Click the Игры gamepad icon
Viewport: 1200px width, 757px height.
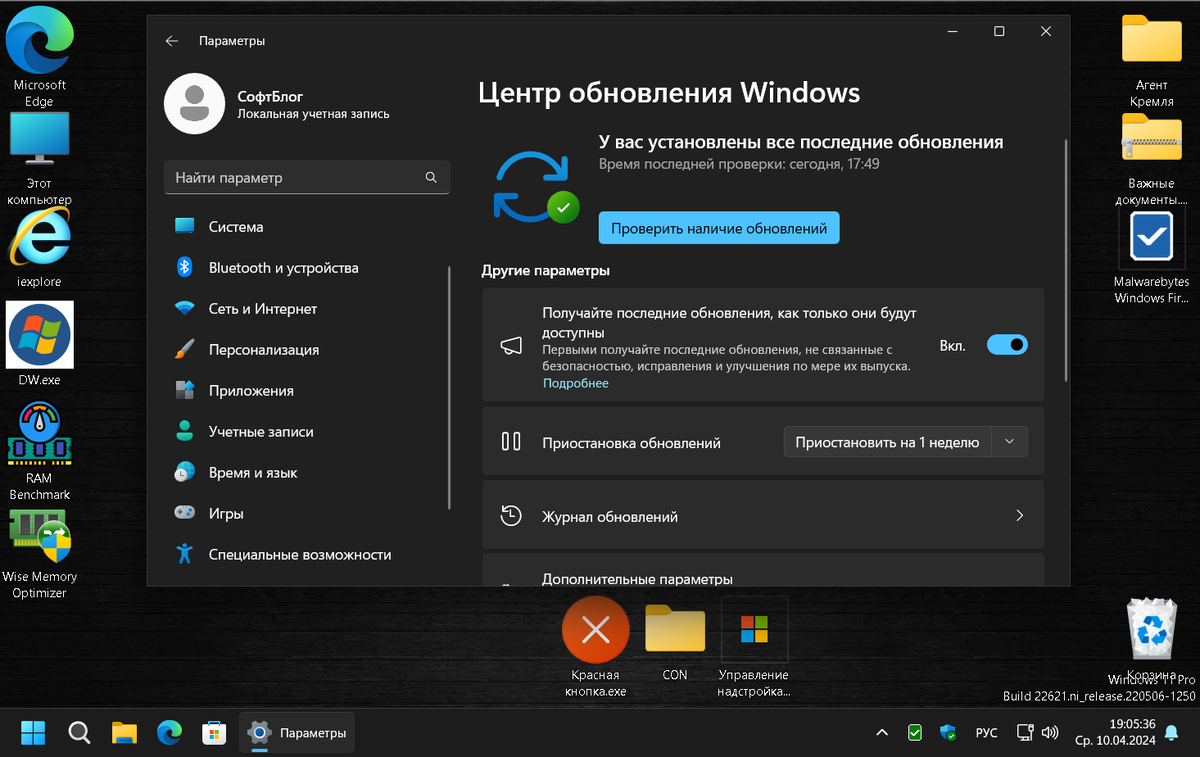[184, 513]
